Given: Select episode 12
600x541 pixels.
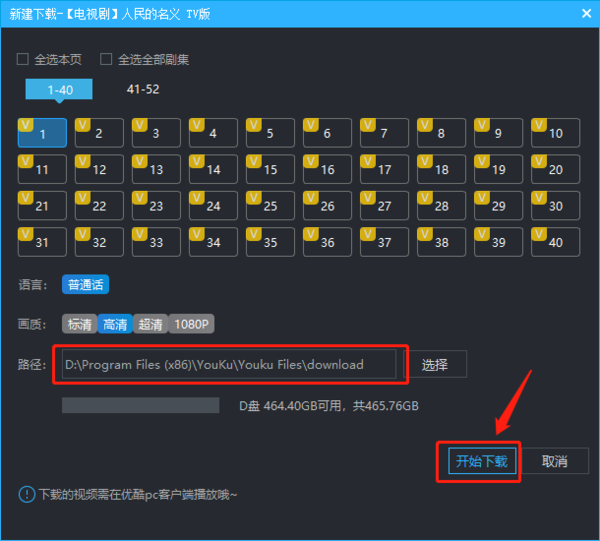Looking at the screenshot, I should click(99, 169).
